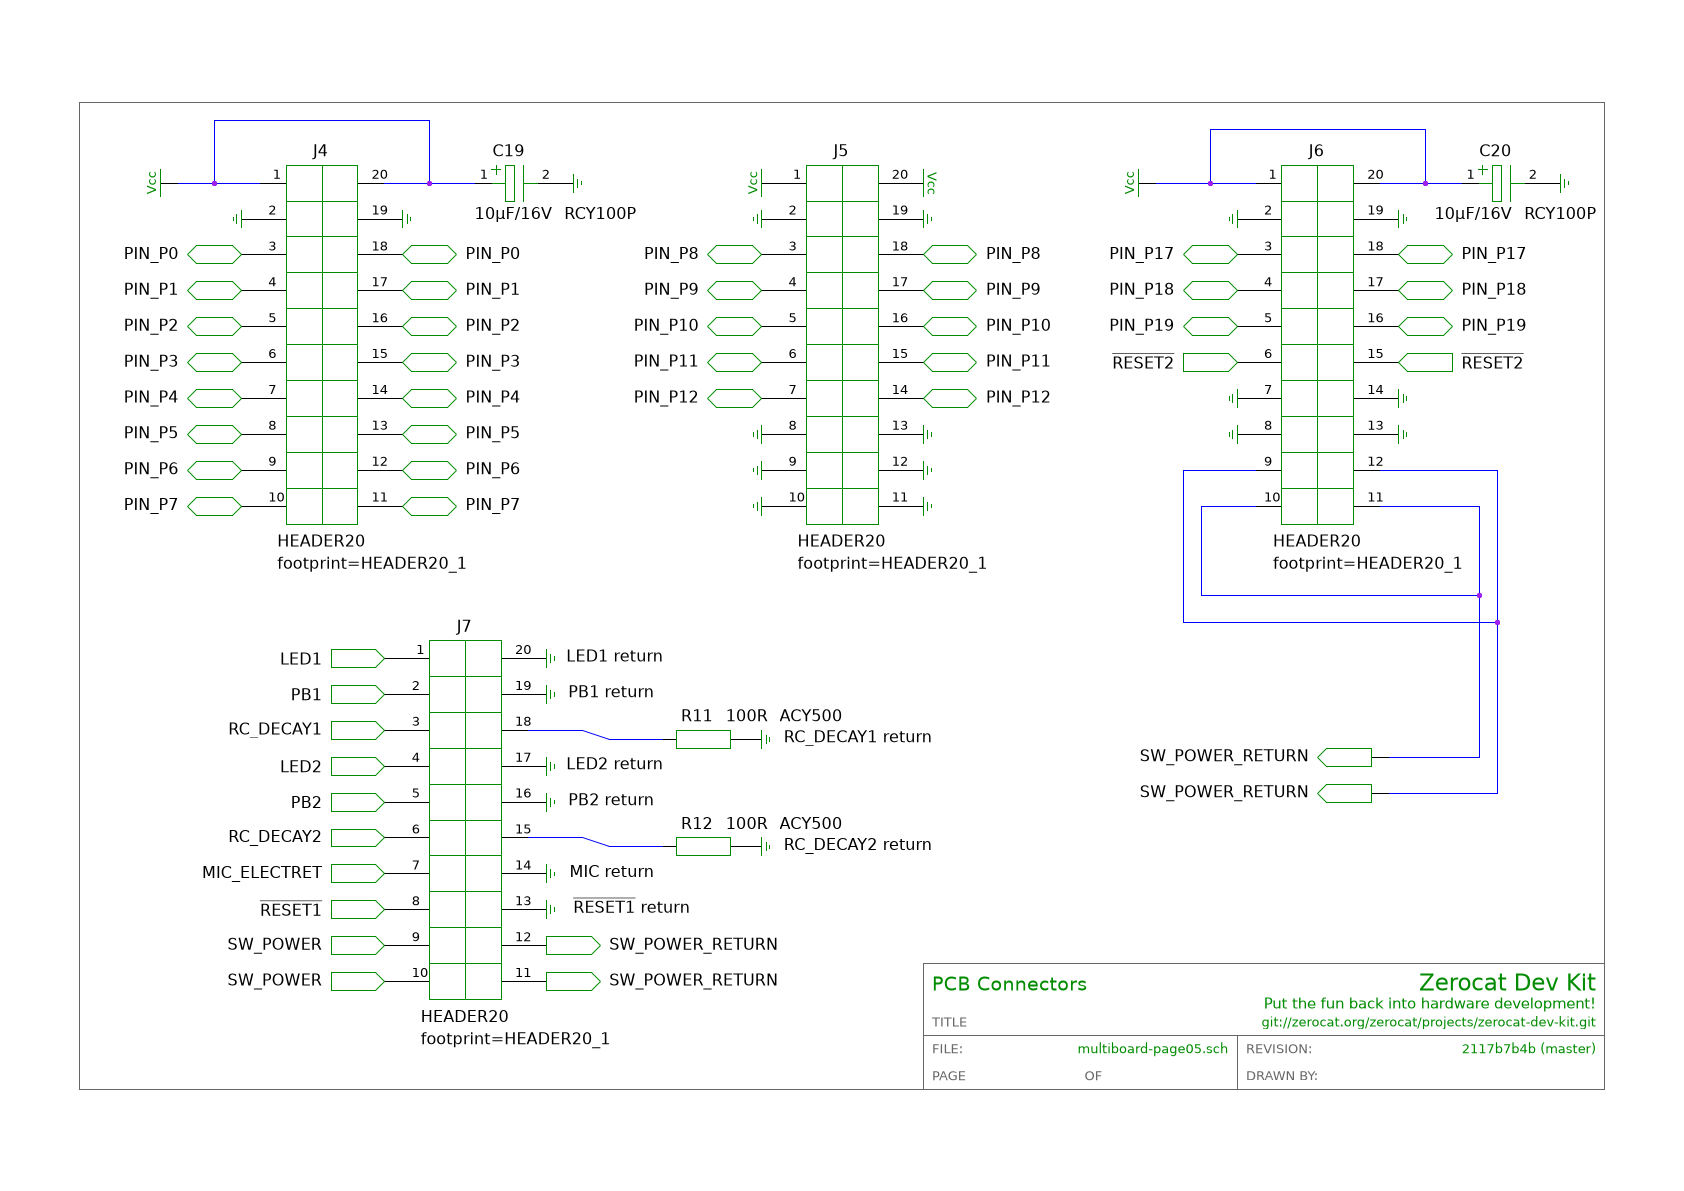1684x1191 pixels.
Task: Click the DRAWN BY: field label
Action: [x=1282, y=1076]
